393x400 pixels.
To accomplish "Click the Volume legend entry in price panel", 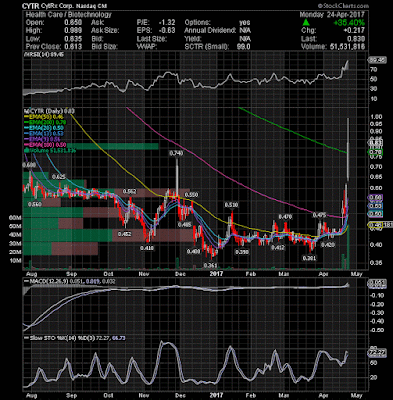I will coord(50,151).
